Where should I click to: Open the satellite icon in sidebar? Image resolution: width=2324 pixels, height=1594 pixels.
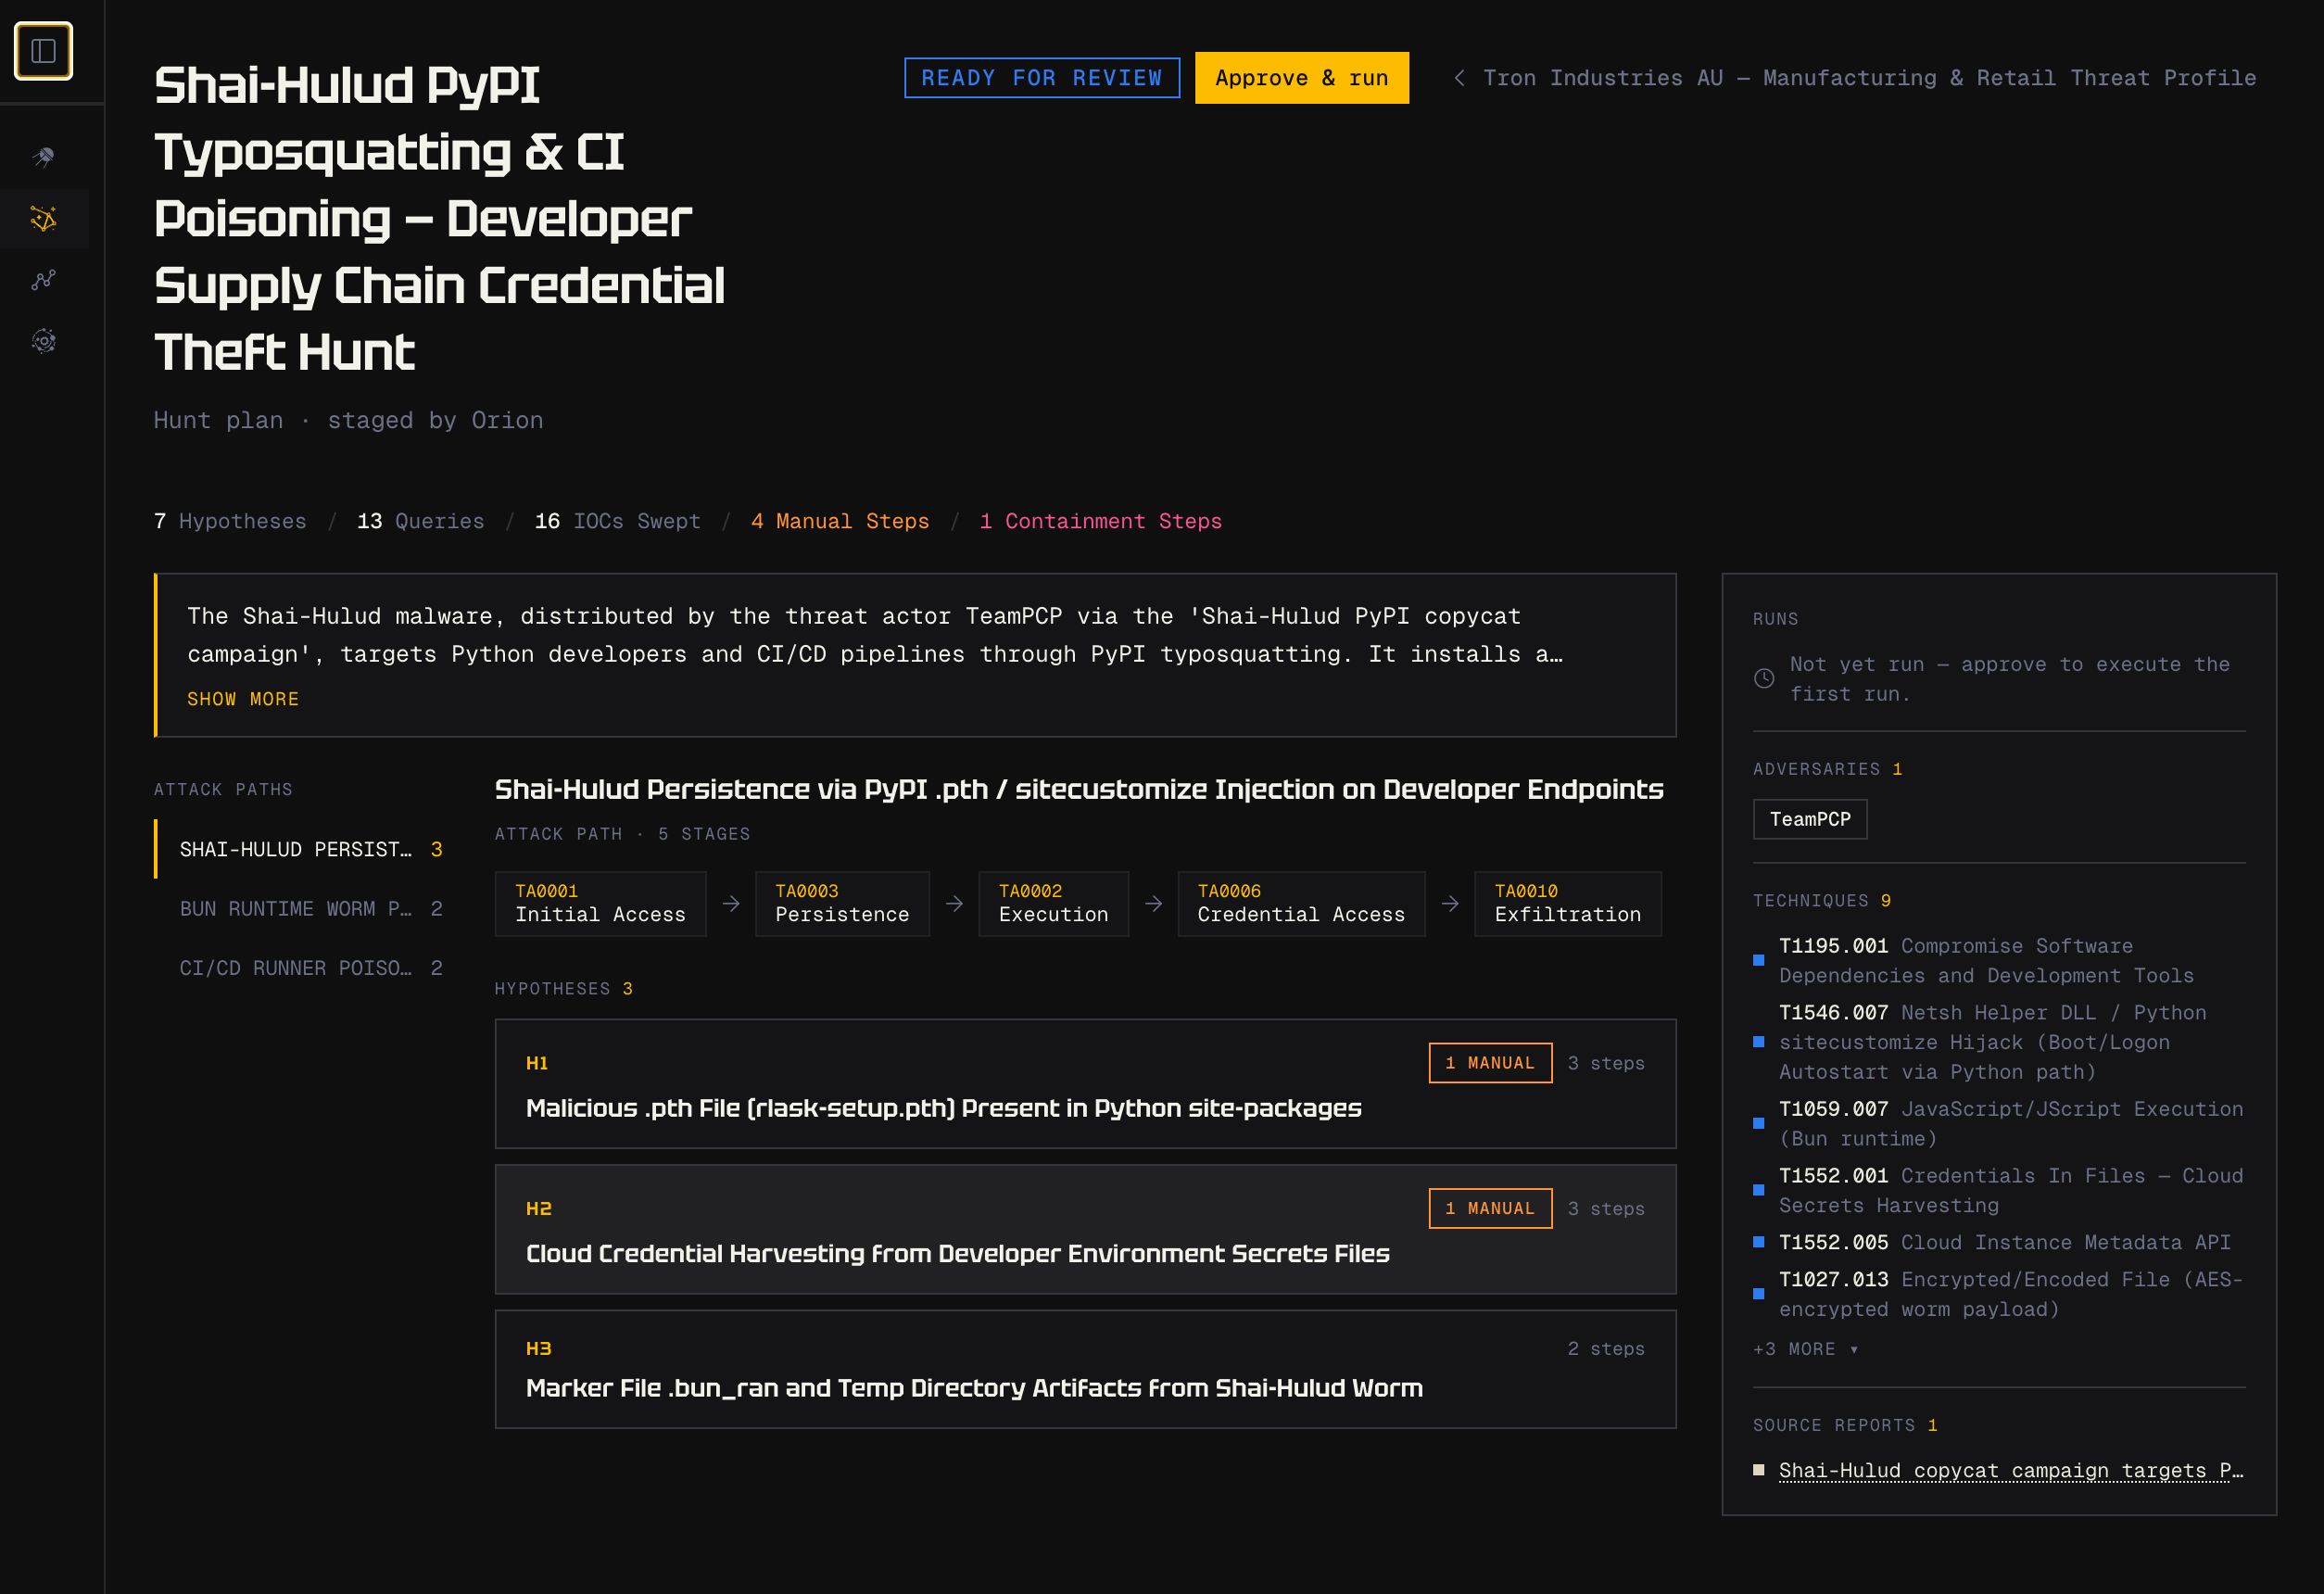click(43, 157)
